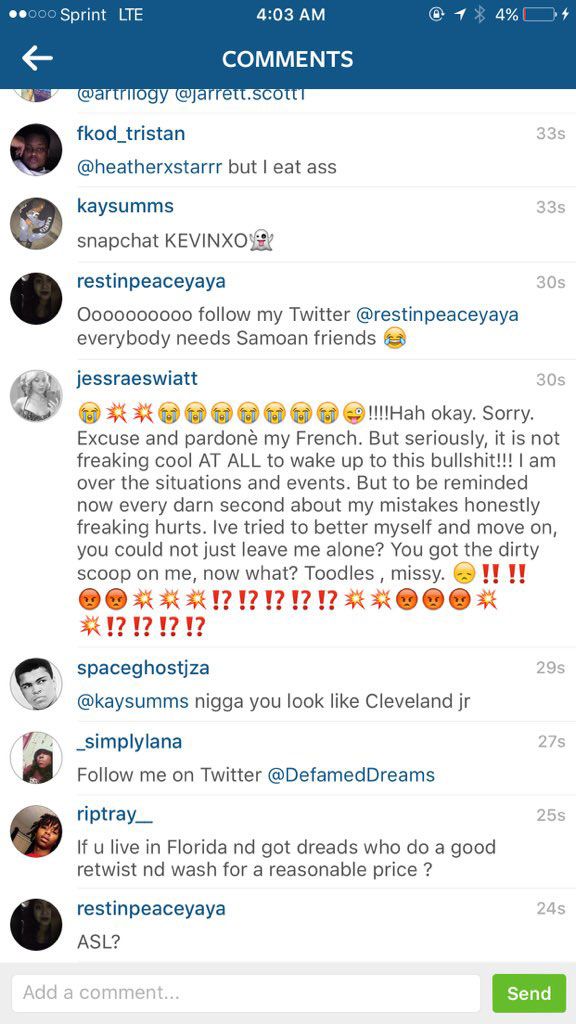Tap the location arrow icon in status bar

pyautogui.click(x=459, y=14)
